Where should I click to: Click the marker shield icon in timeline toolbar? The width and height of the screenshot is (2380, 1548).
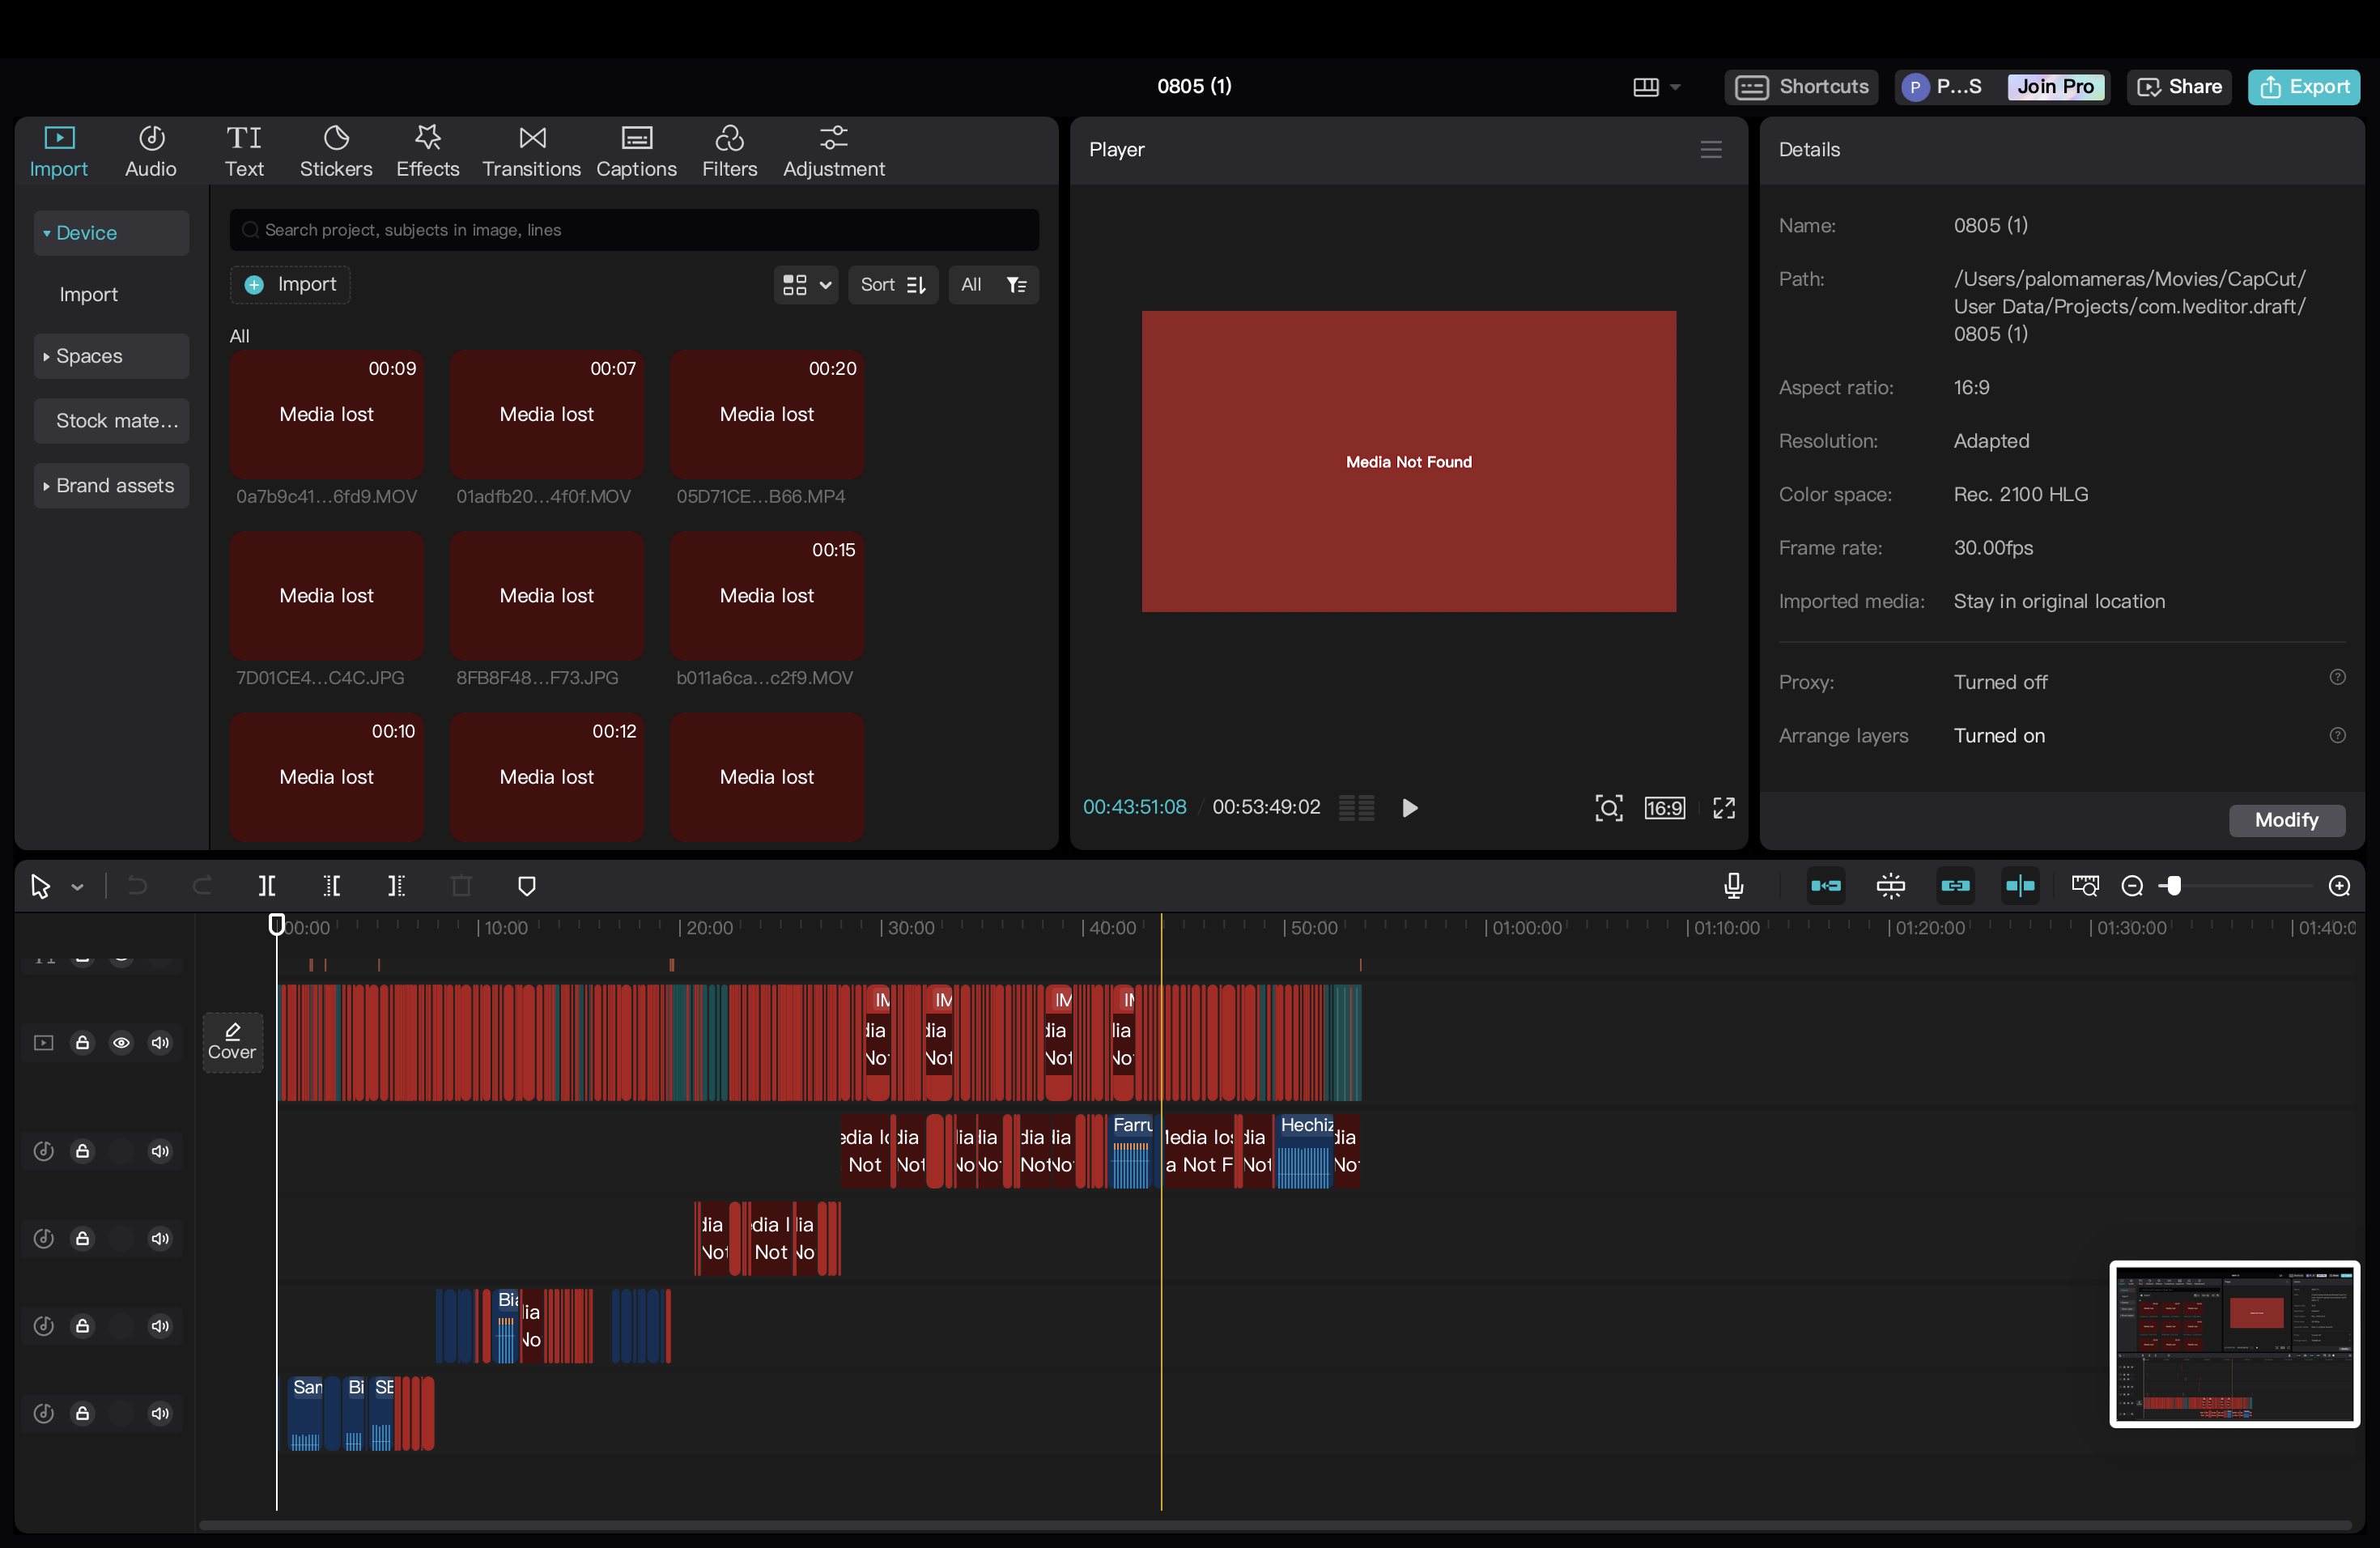pyautogui.click(x=527, y=886)
